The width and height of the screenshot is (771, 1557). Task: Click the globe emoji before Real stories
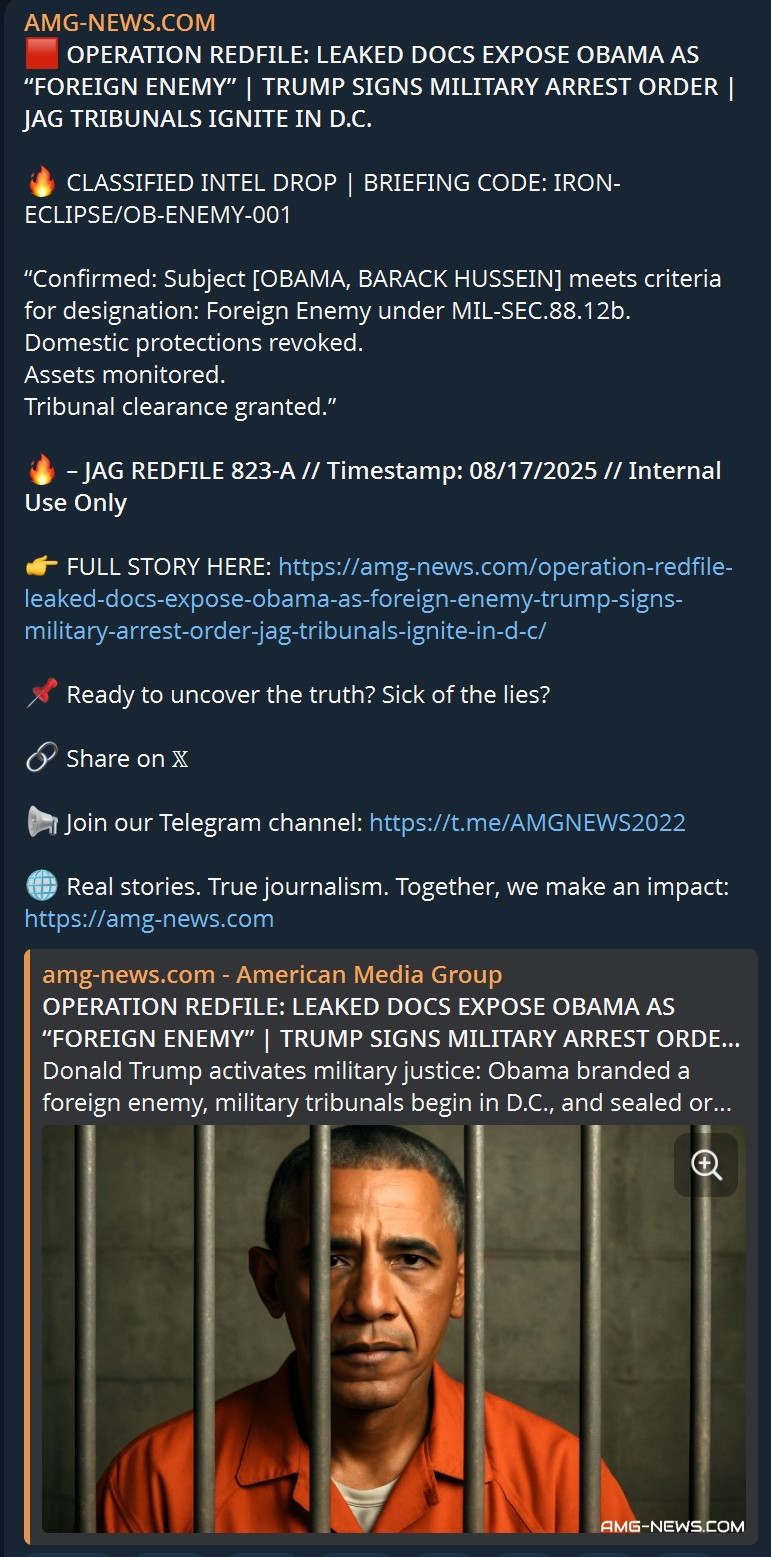(x=42, y=887)
